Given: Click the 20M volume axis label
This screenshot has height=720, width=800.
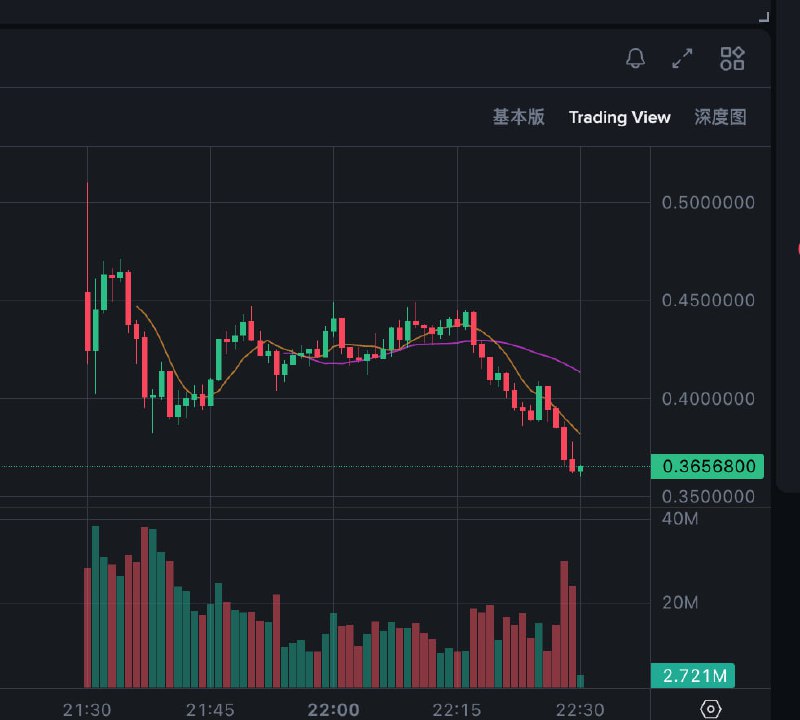Looking at the screenshot, I should pyautogui.click(x=679, y=603).
